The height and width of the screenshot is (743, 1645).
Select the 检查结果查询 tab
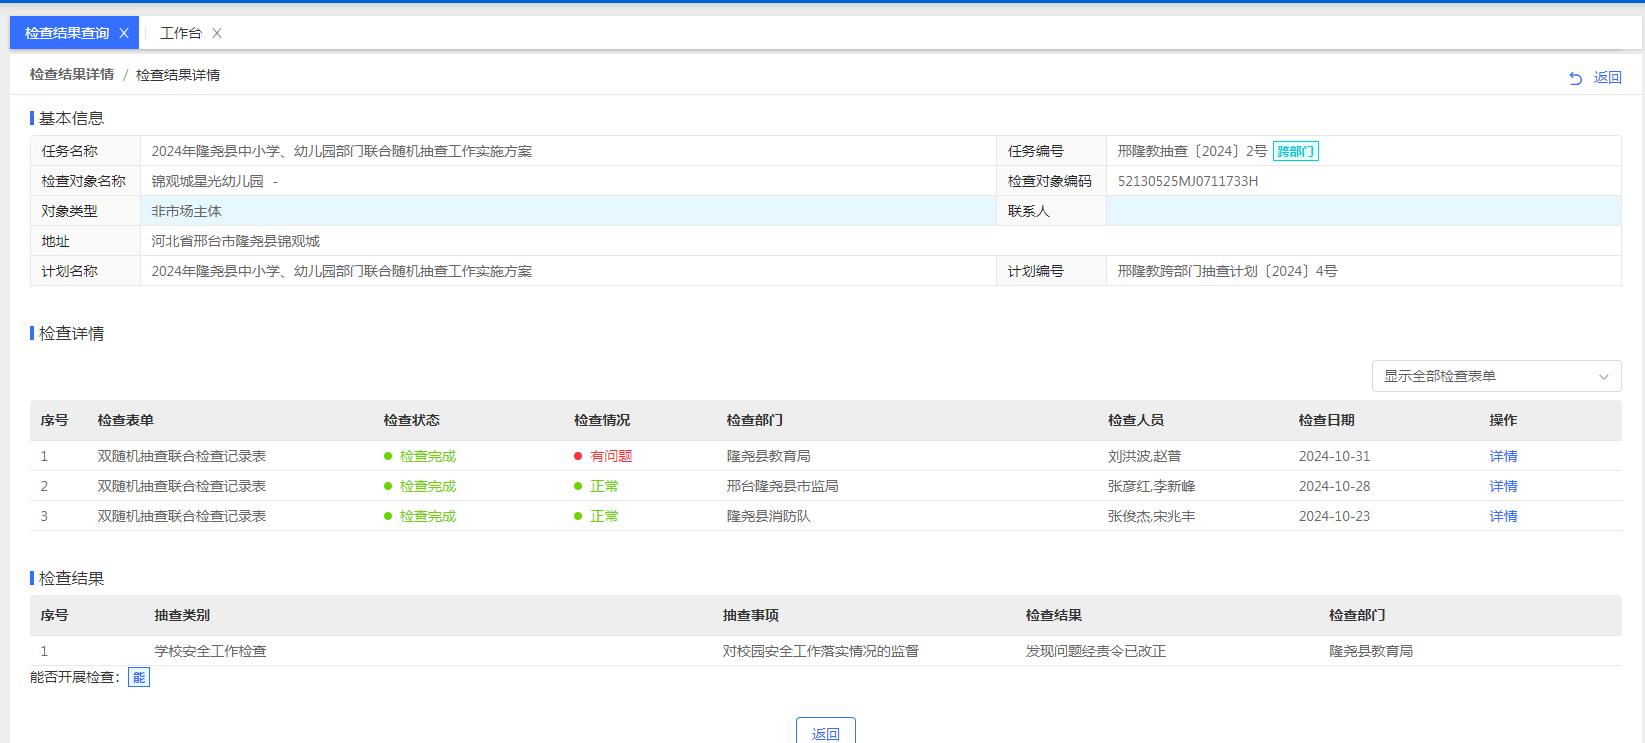66,33
